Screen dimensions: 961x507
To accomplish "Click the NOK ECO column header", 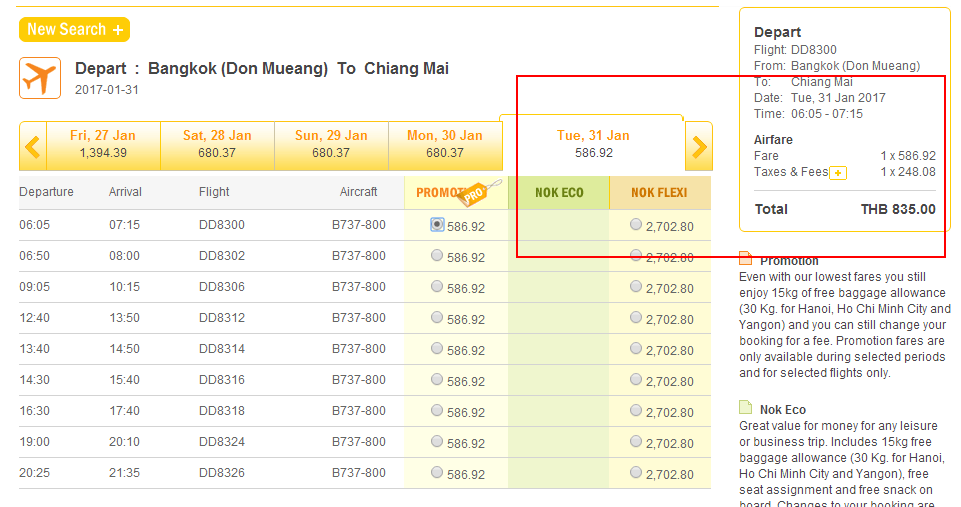I will [559, 193].
